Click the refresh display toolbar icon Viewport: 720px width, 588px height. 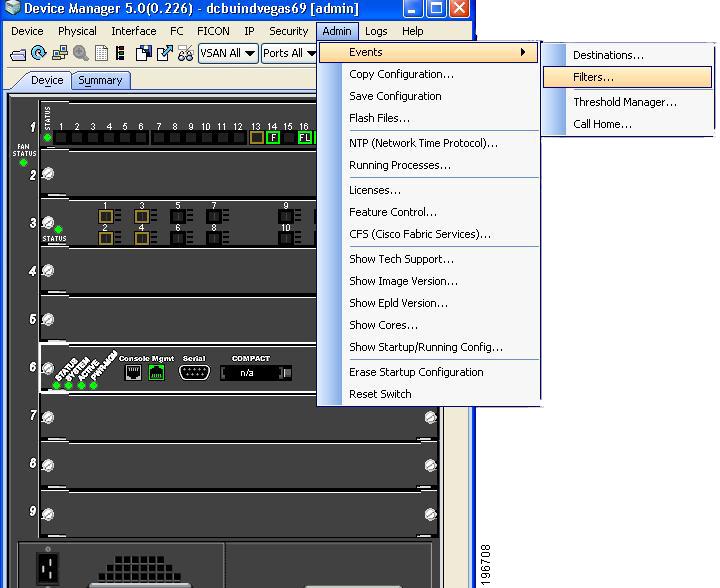[x=38, y=53]
